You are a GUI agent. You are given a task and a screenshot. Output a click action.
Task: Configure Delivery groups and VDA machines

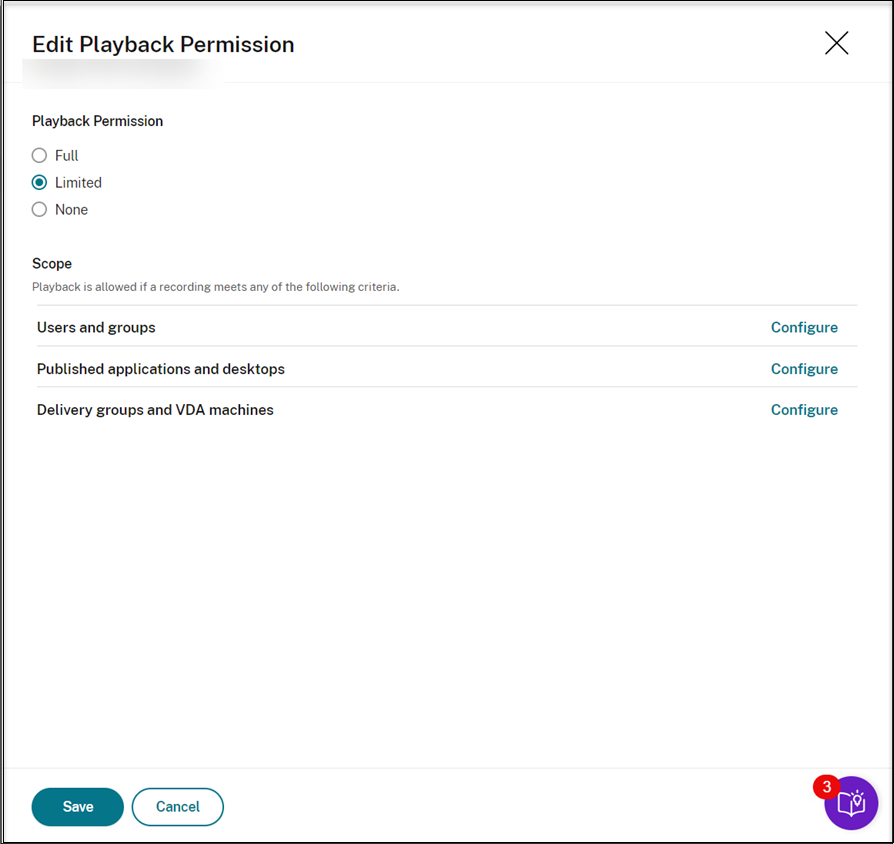point(804,410)
